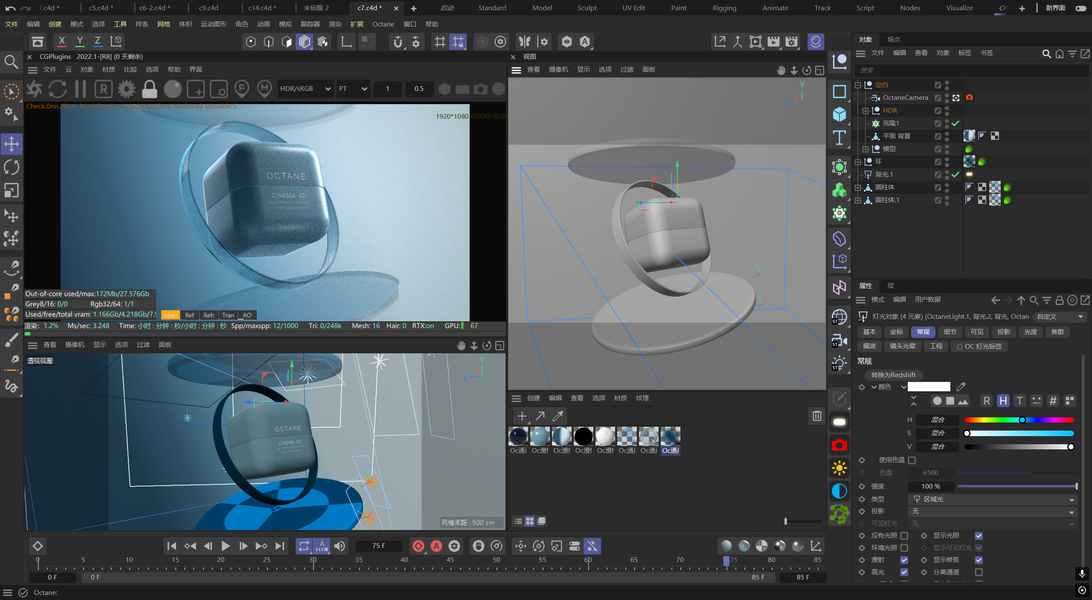This screenshot has width=1092, height=600.
Task: Click the sun light icon in side palette
Action: (839, 468)
